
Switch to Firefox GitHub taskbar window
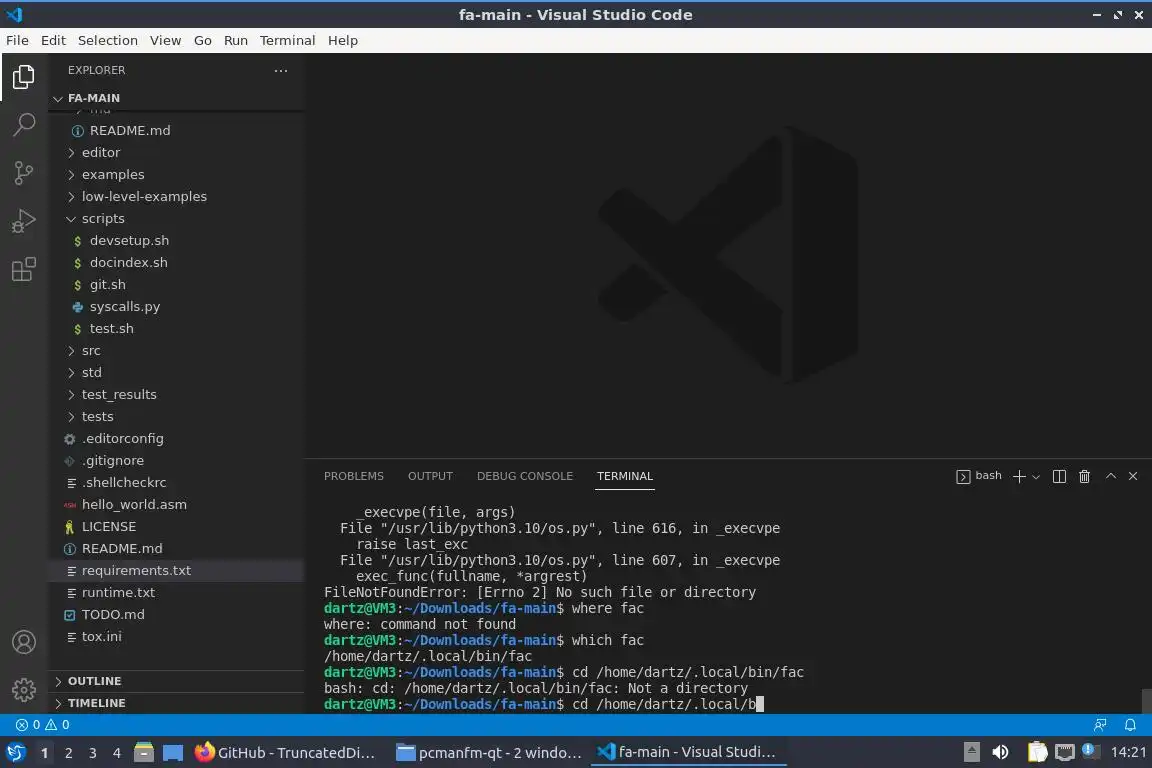click(285, 753)
